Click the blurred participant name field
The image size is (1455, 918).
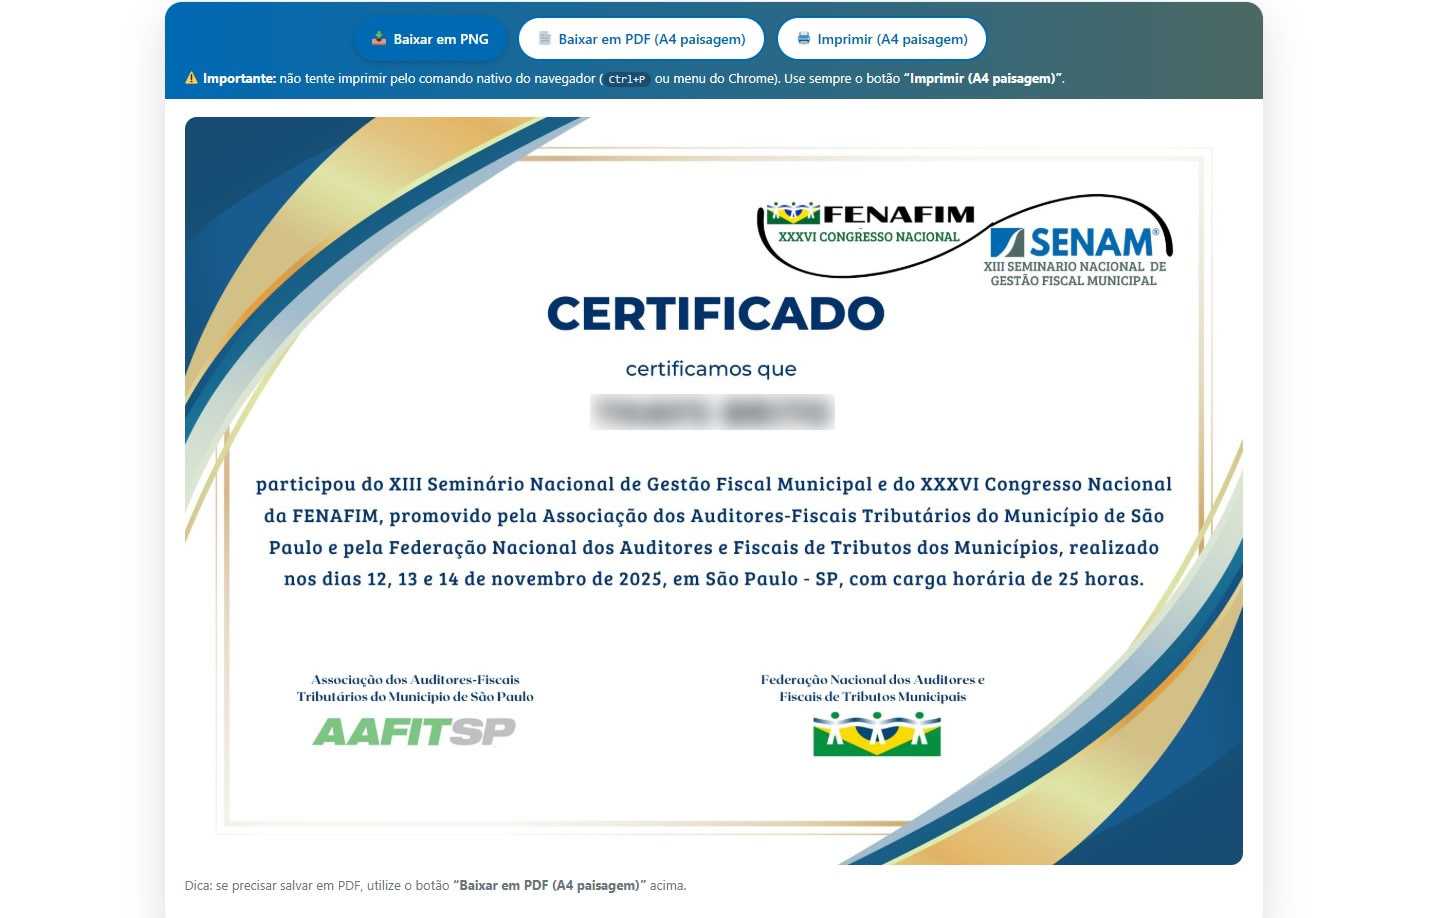pos(712,411)
